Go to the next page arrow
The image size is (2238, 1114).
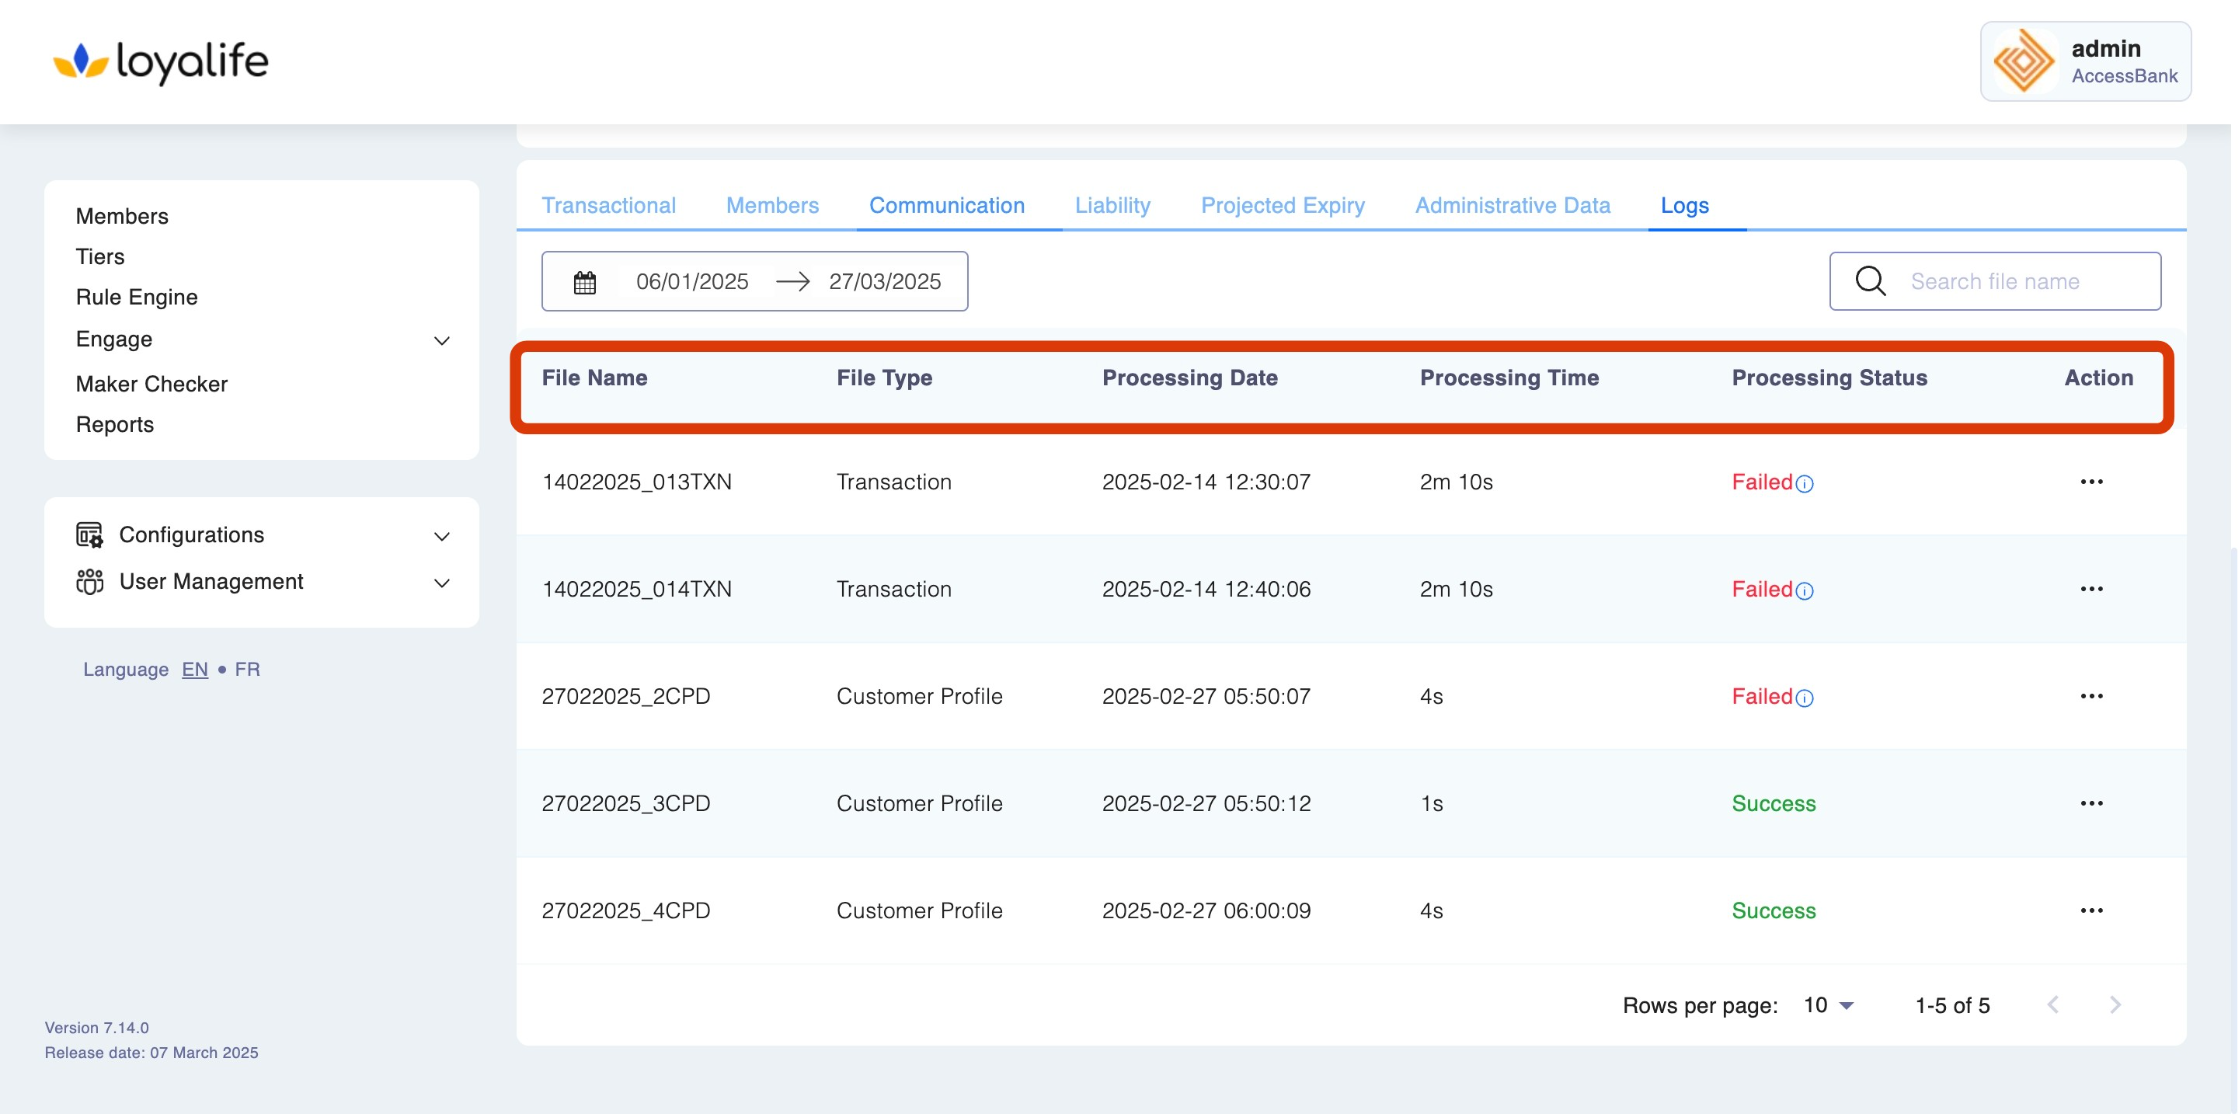coord(2114,1005)
